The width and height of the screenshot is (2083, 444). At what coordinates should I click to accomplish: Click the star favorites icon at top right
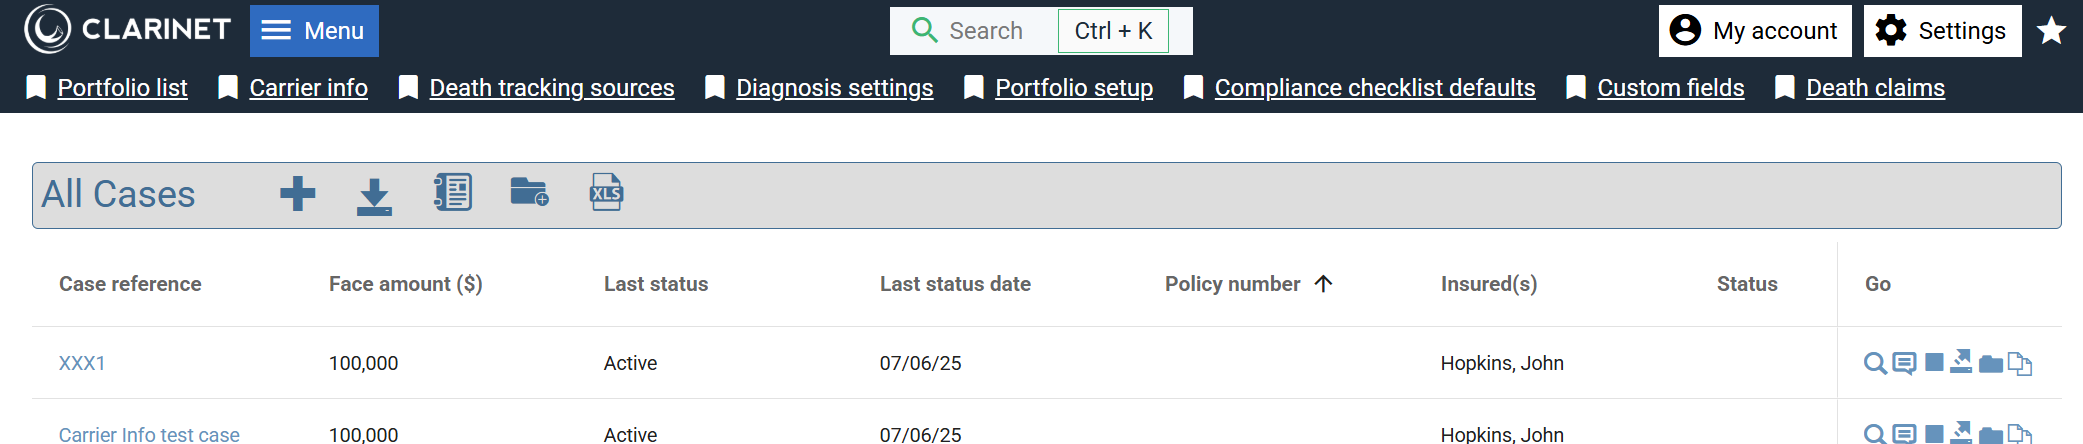2052,31
